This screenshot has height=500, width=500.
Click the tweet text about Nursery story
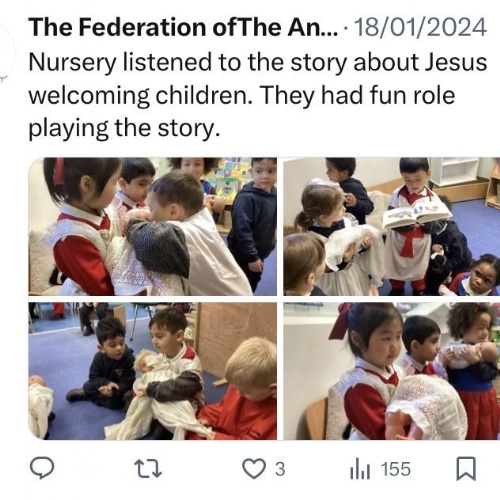coord(257,95)
